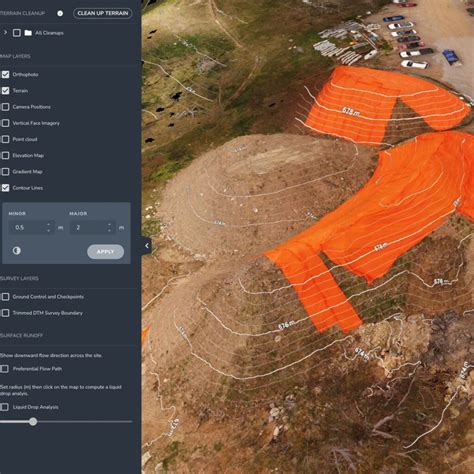Viewport: 474px width, 474px height.
Task: Apply the contour interval settings
Action: pos(105,252)
